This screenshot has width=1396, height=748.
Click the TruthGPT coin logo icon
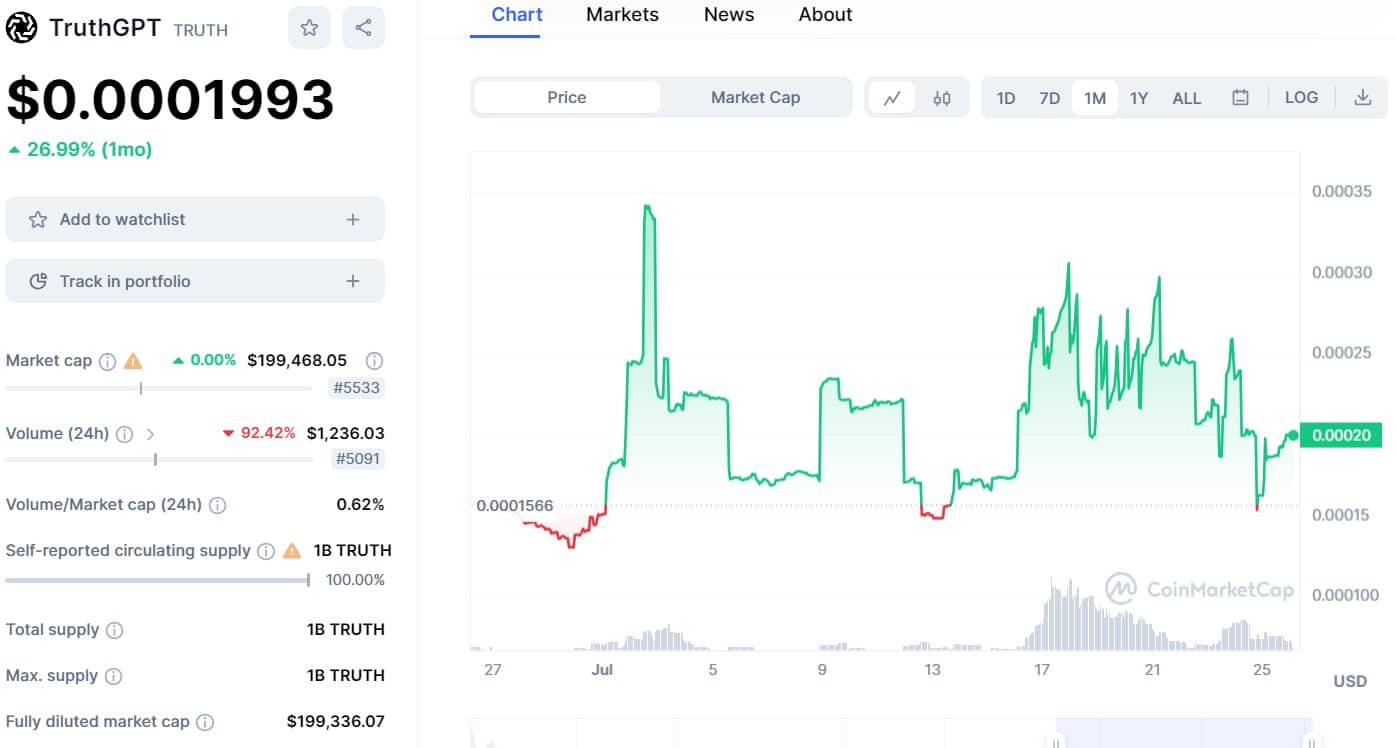(x=21, y=28)
